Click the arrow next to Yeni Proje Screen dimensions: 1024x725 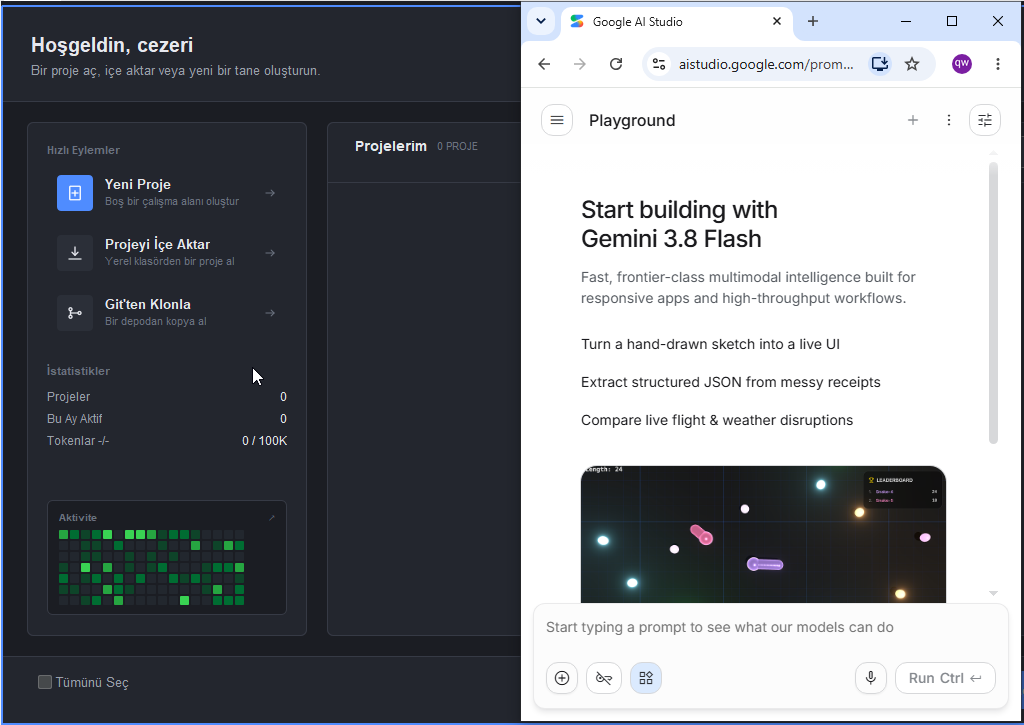click(270, 193)
